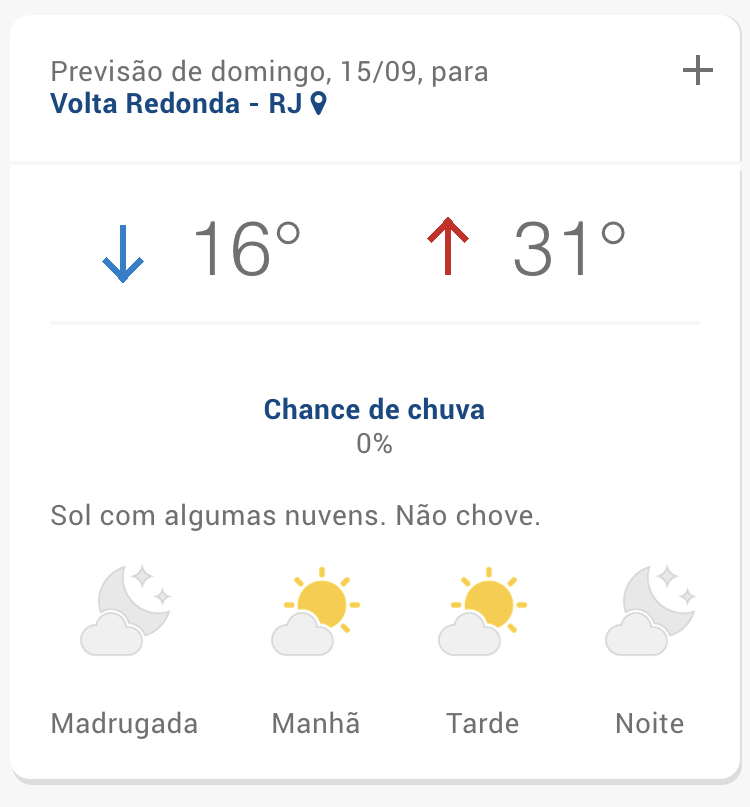Click the location pin icon
Image resolution: width=750 pixels, height=807 pixels.
[x=319, y=104]
